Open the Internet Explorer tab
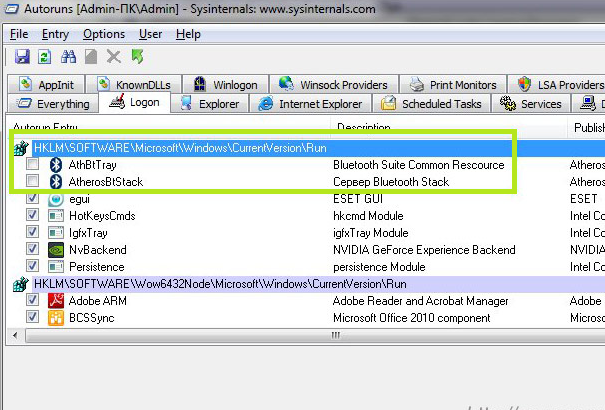Screen dimensions: 605x410 coord(311,104)
